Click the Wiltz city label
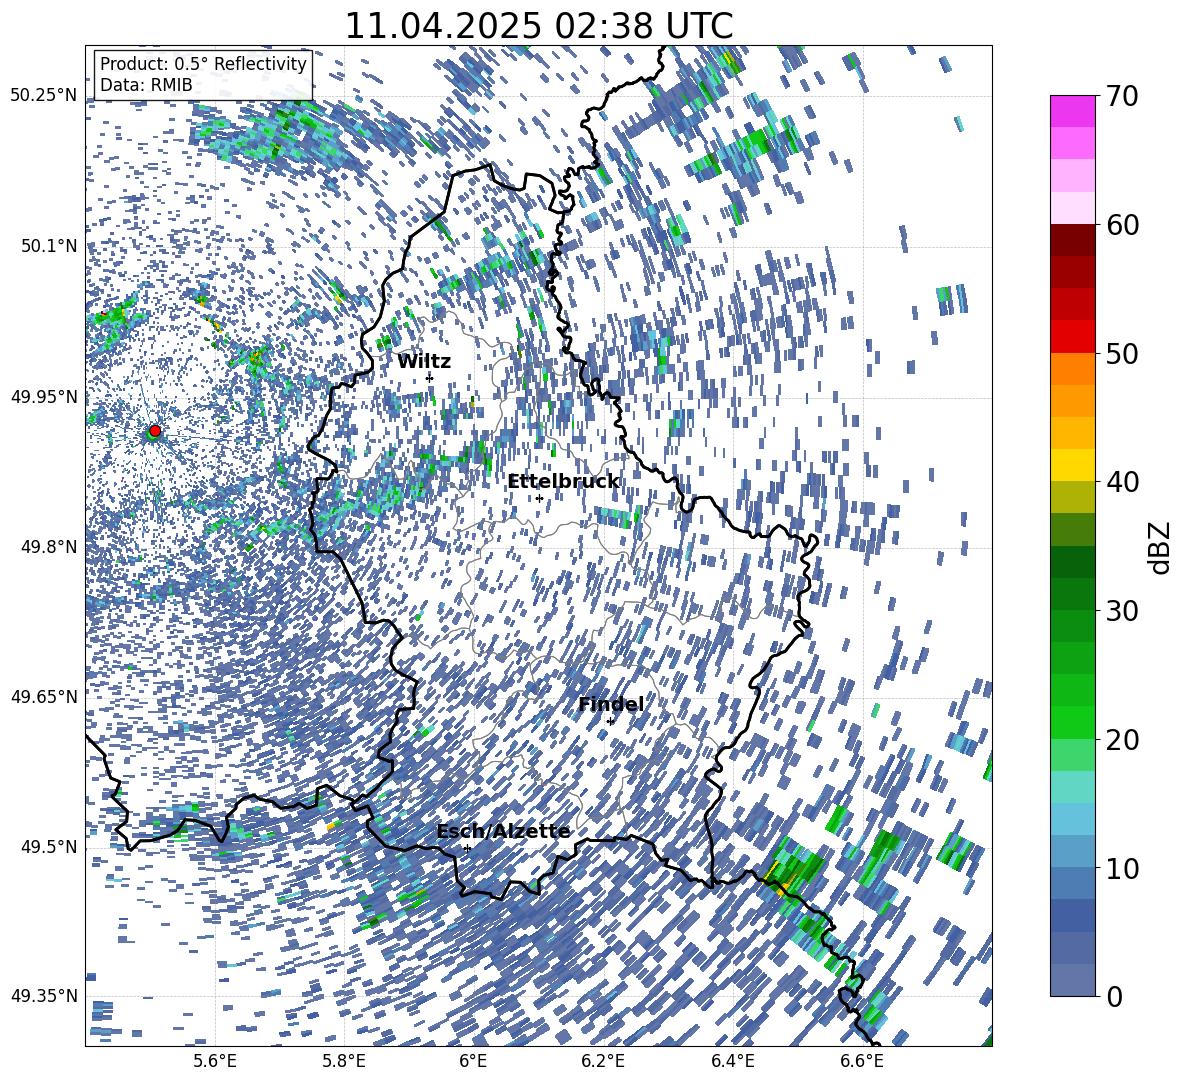The width and height of the screenshot is (1184, 1081). (424, 362)
